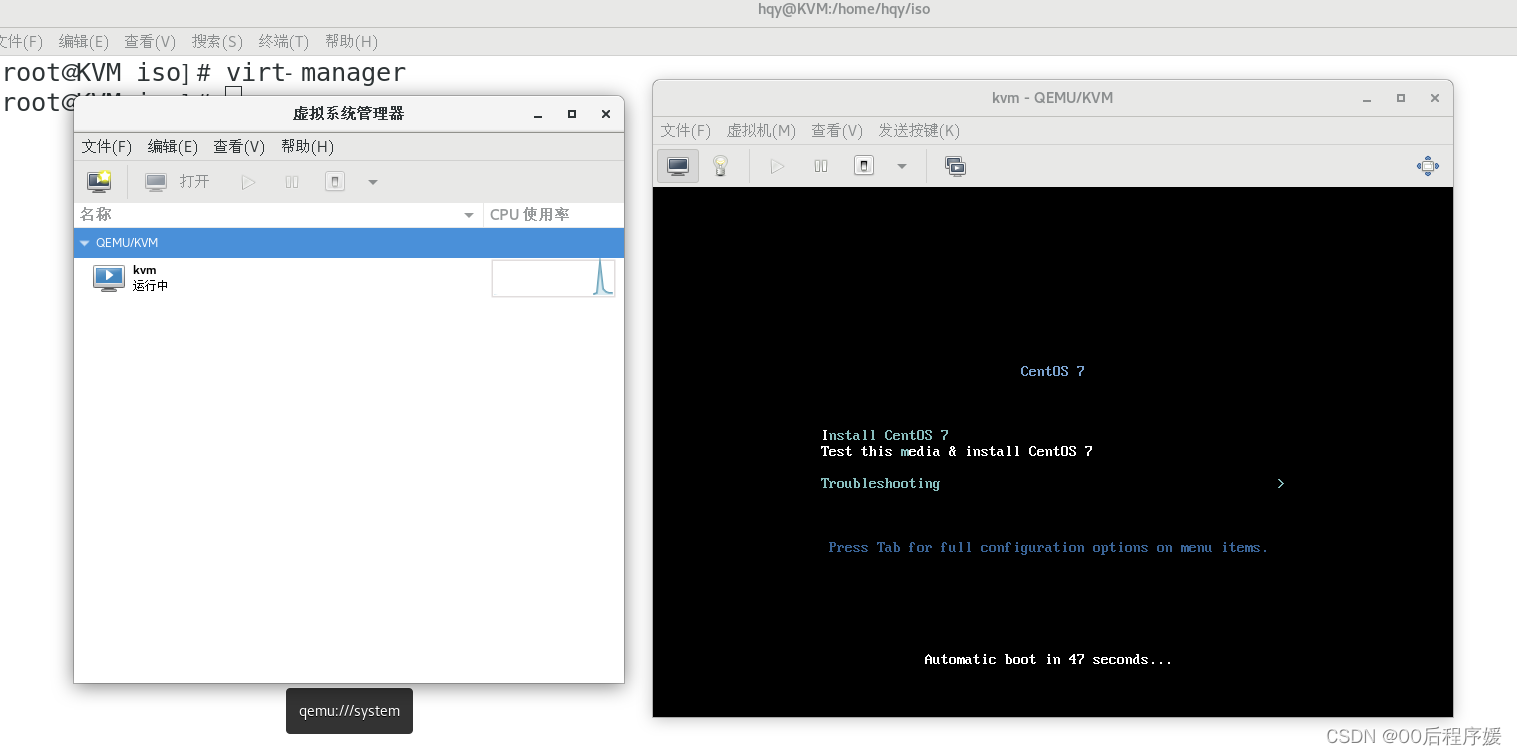
Task: Maximize the kvm - QEMU/KVM window
Action: click(x=1401, y=98)
